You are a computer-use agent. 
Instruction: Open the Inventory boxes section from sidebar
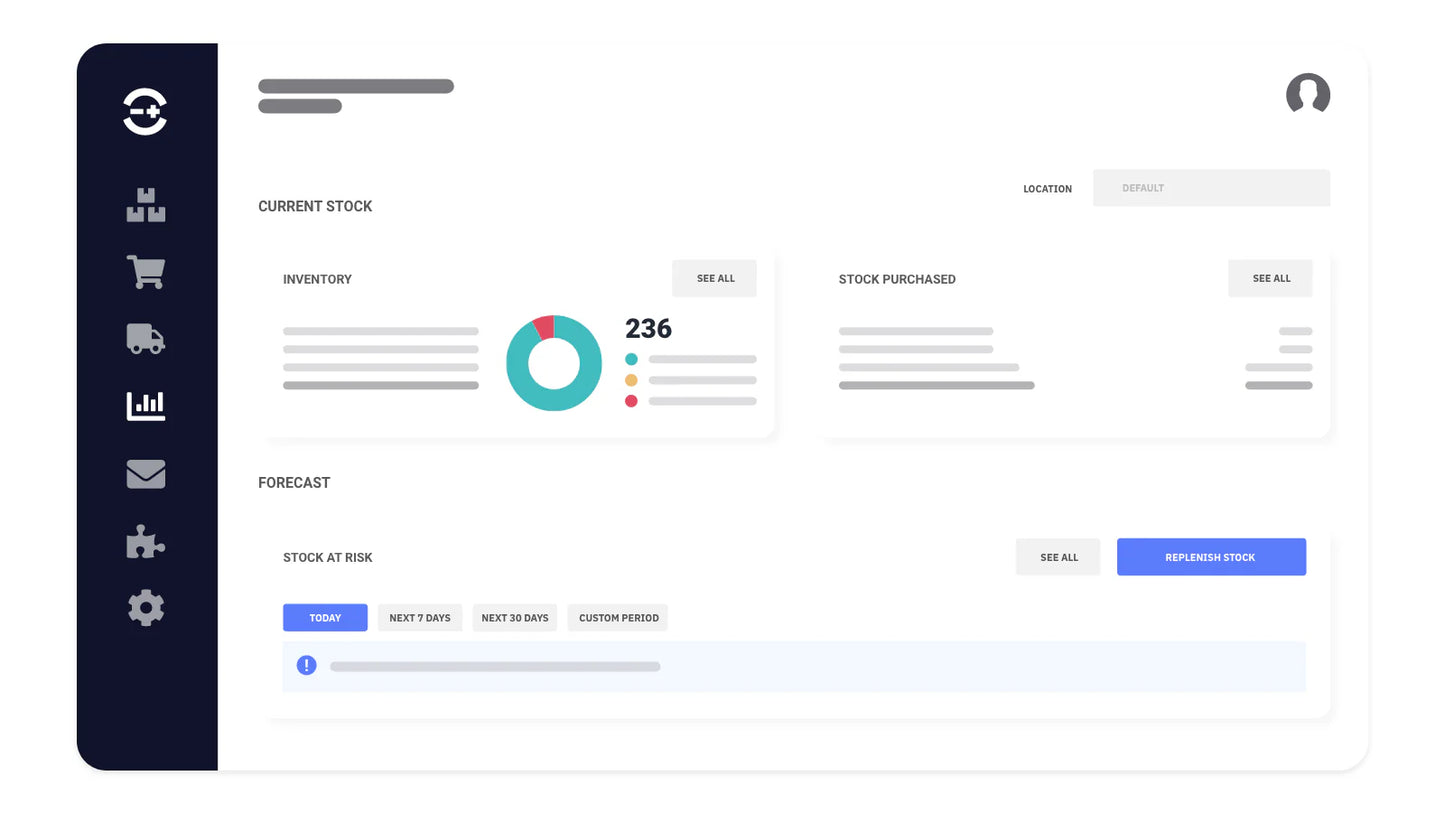pos(145,204)
